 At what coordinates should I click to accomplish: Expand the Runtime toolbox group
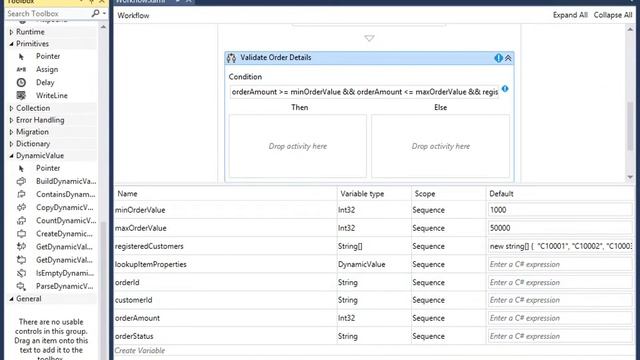coord(11,32)
